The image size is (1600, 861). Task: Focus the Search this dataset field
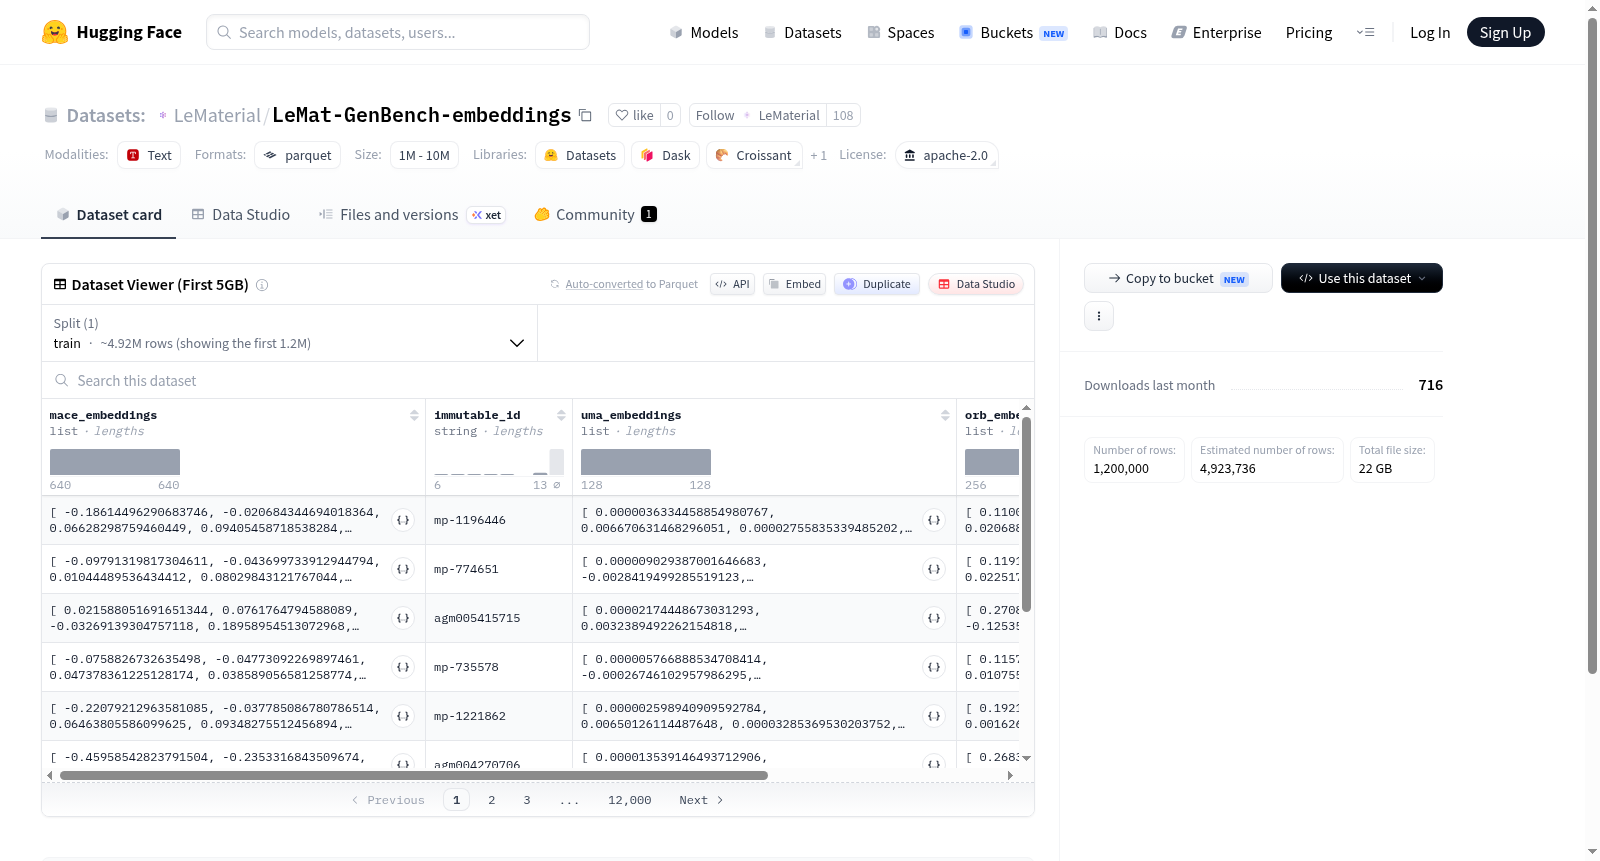[538, 381]
